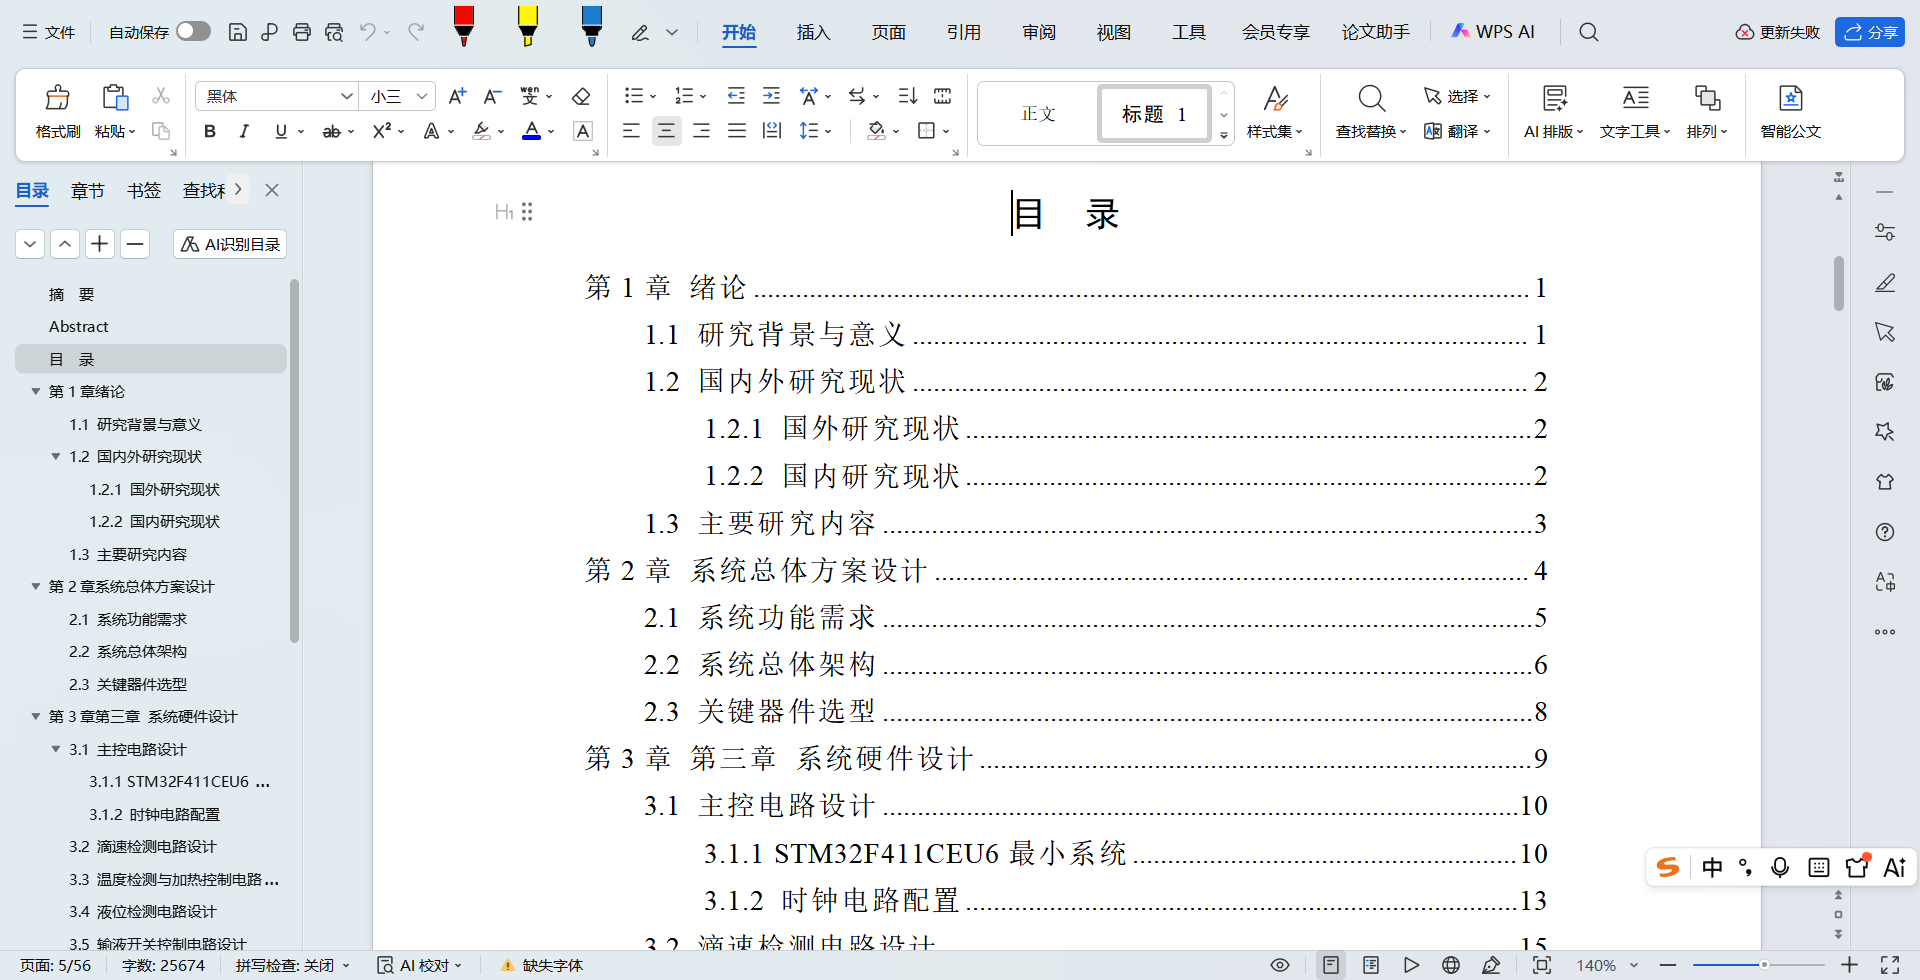1920x980 pixels.
Task: Select the blue highlighter pen
Action: coord(592,26)
